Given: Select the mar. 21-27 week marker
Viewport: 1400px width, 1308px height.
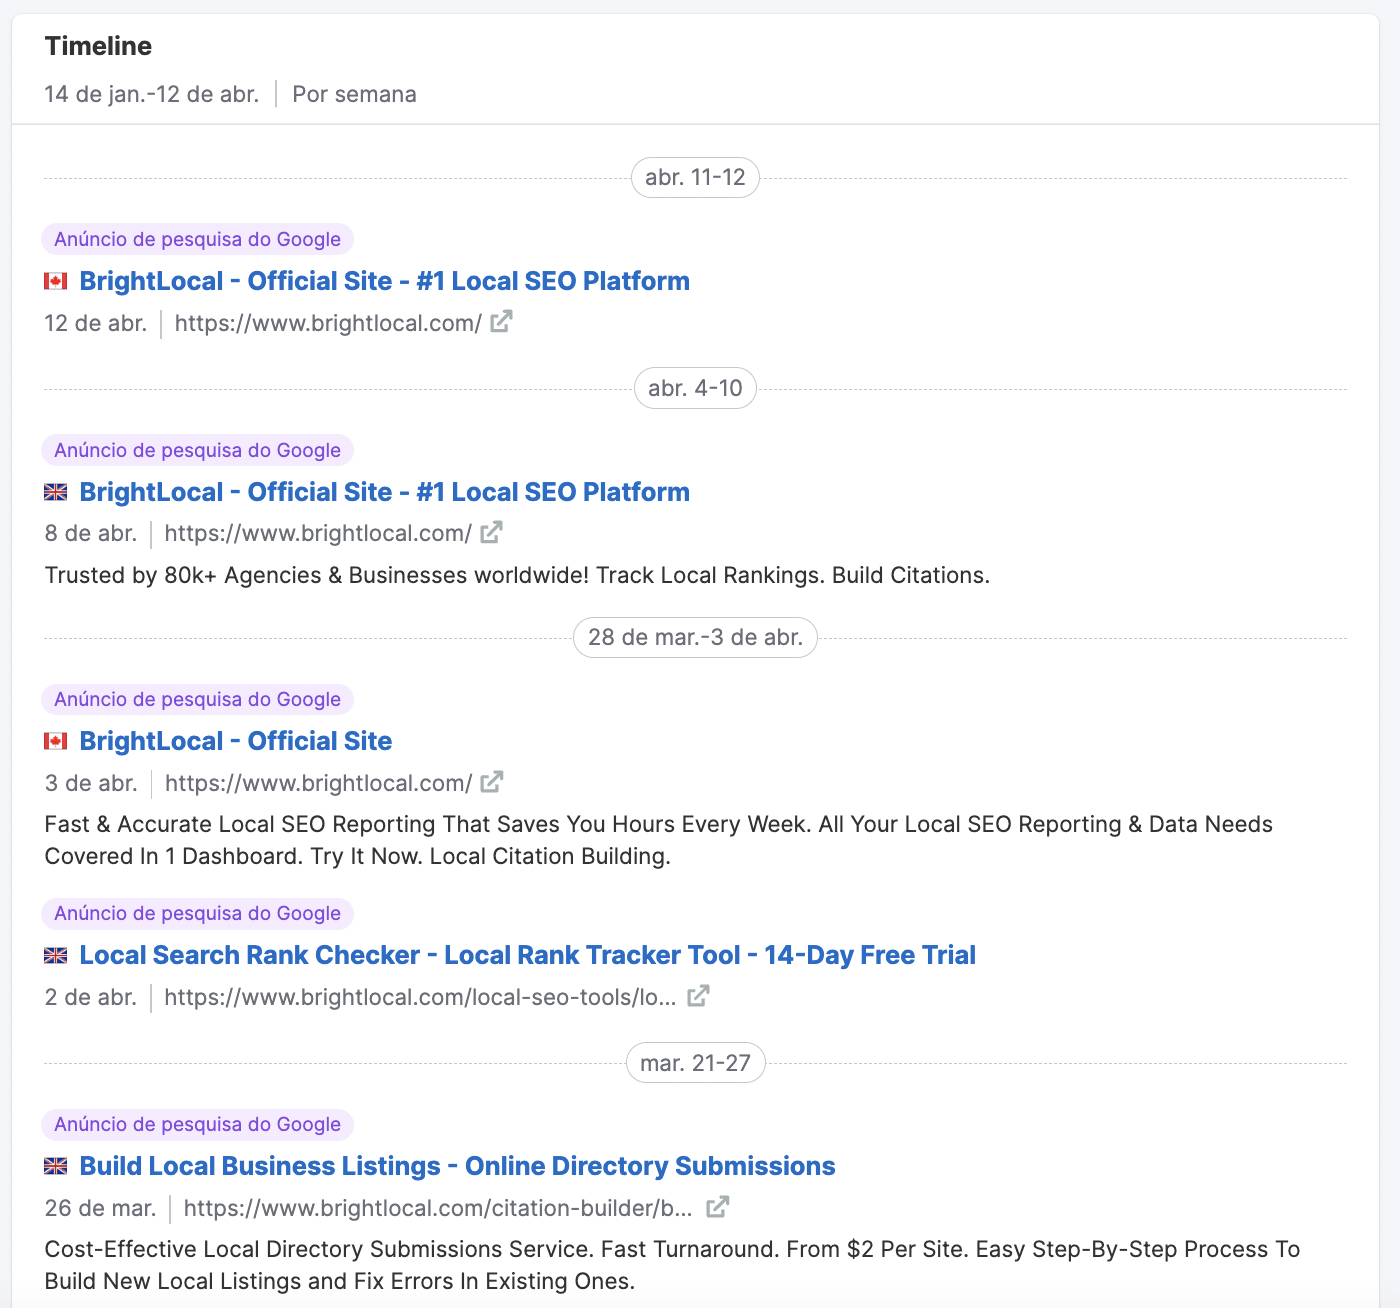Looking at the screenshot, I should point(695,1063).
